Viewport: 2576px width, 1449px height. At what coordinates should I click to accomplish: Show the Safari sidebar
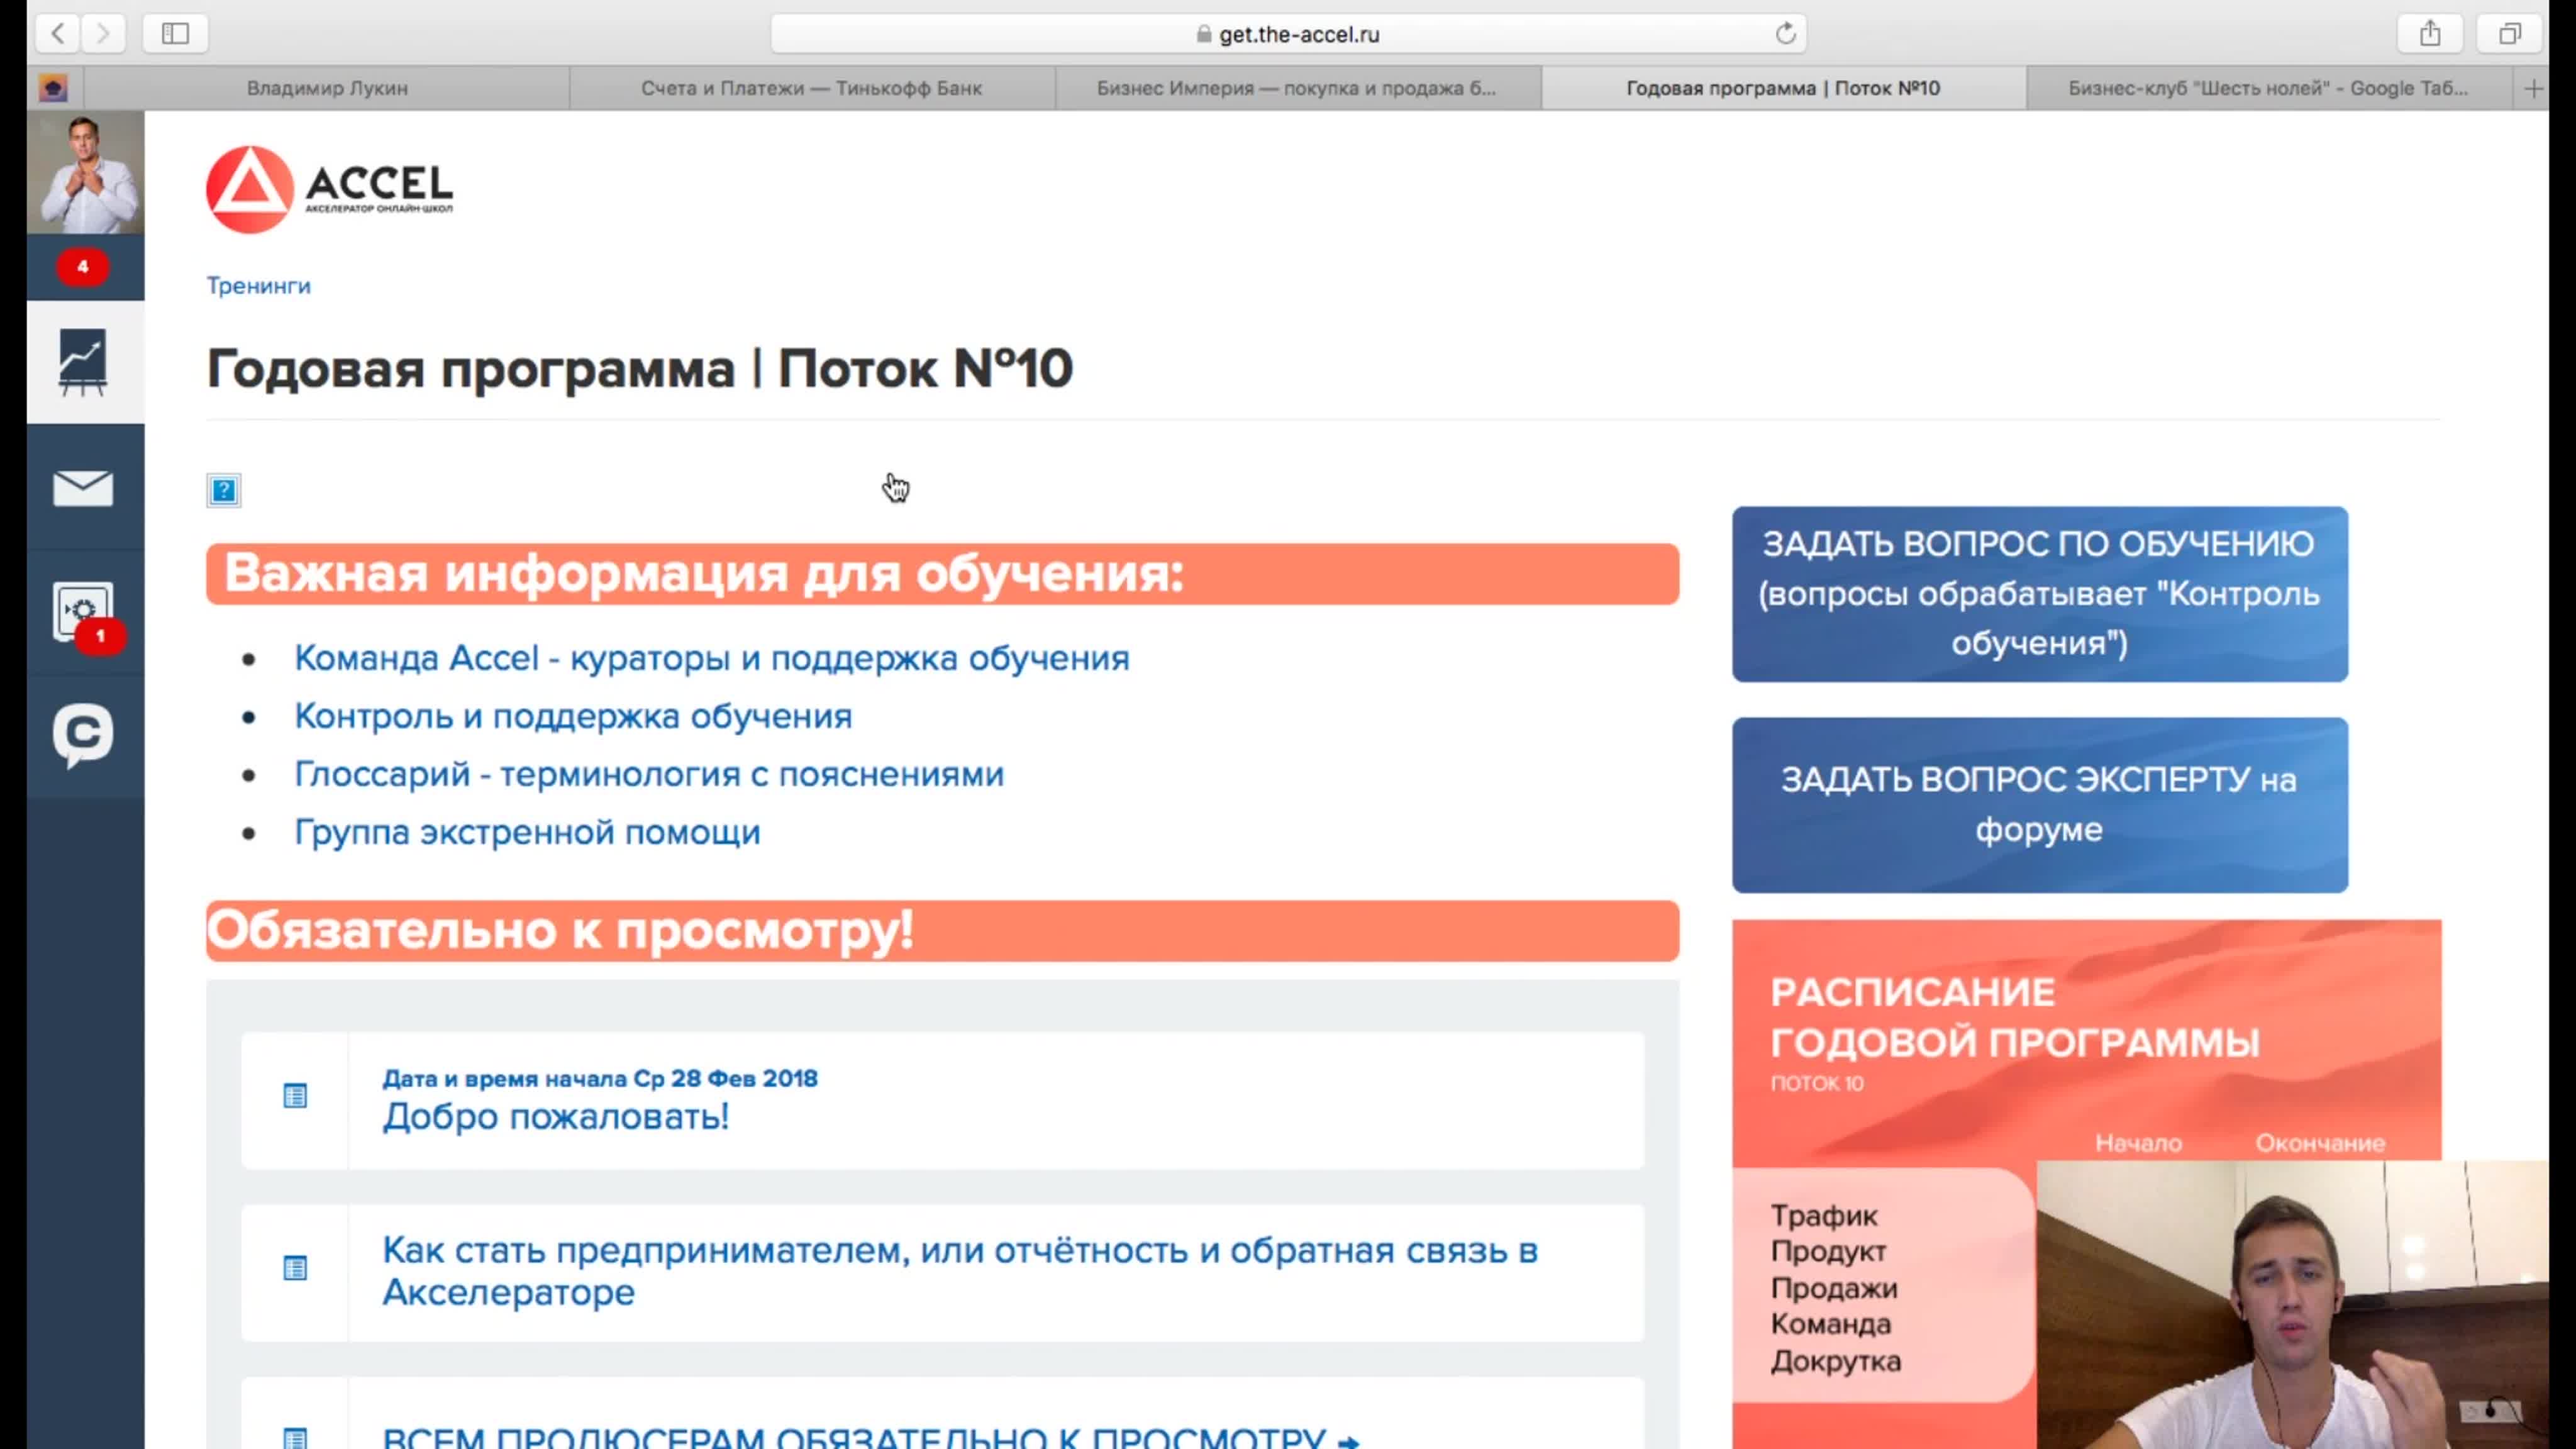click(x=175, y=33)
